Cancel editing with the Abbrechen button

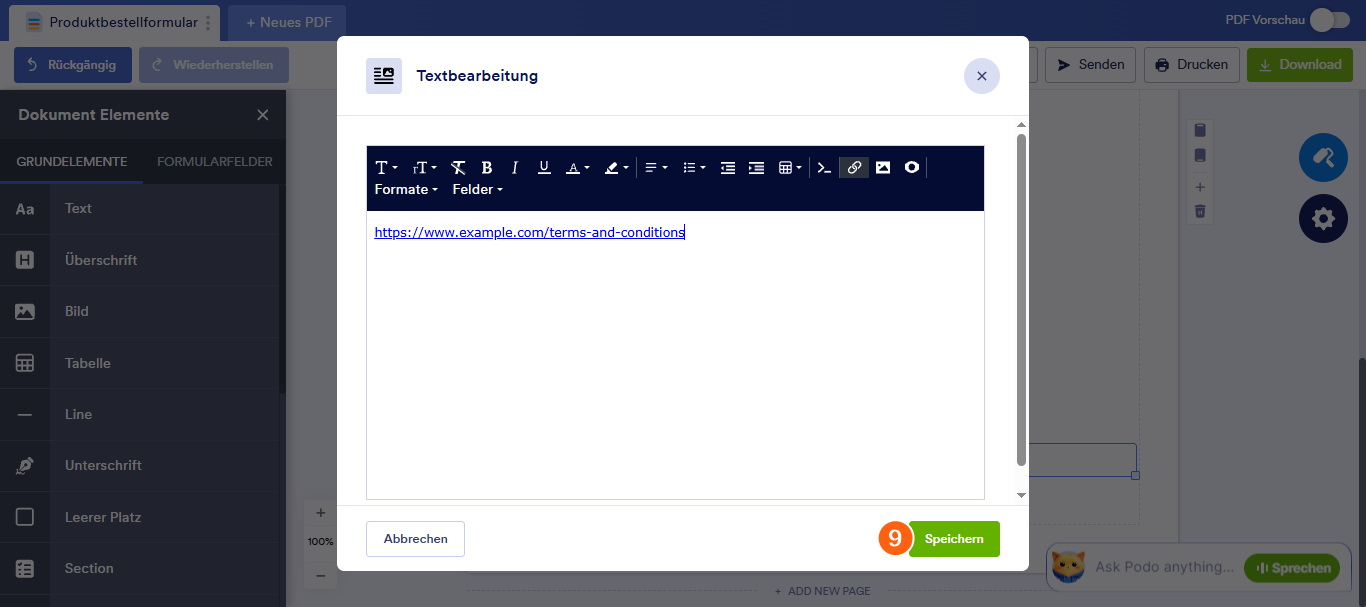coord(416,538)
